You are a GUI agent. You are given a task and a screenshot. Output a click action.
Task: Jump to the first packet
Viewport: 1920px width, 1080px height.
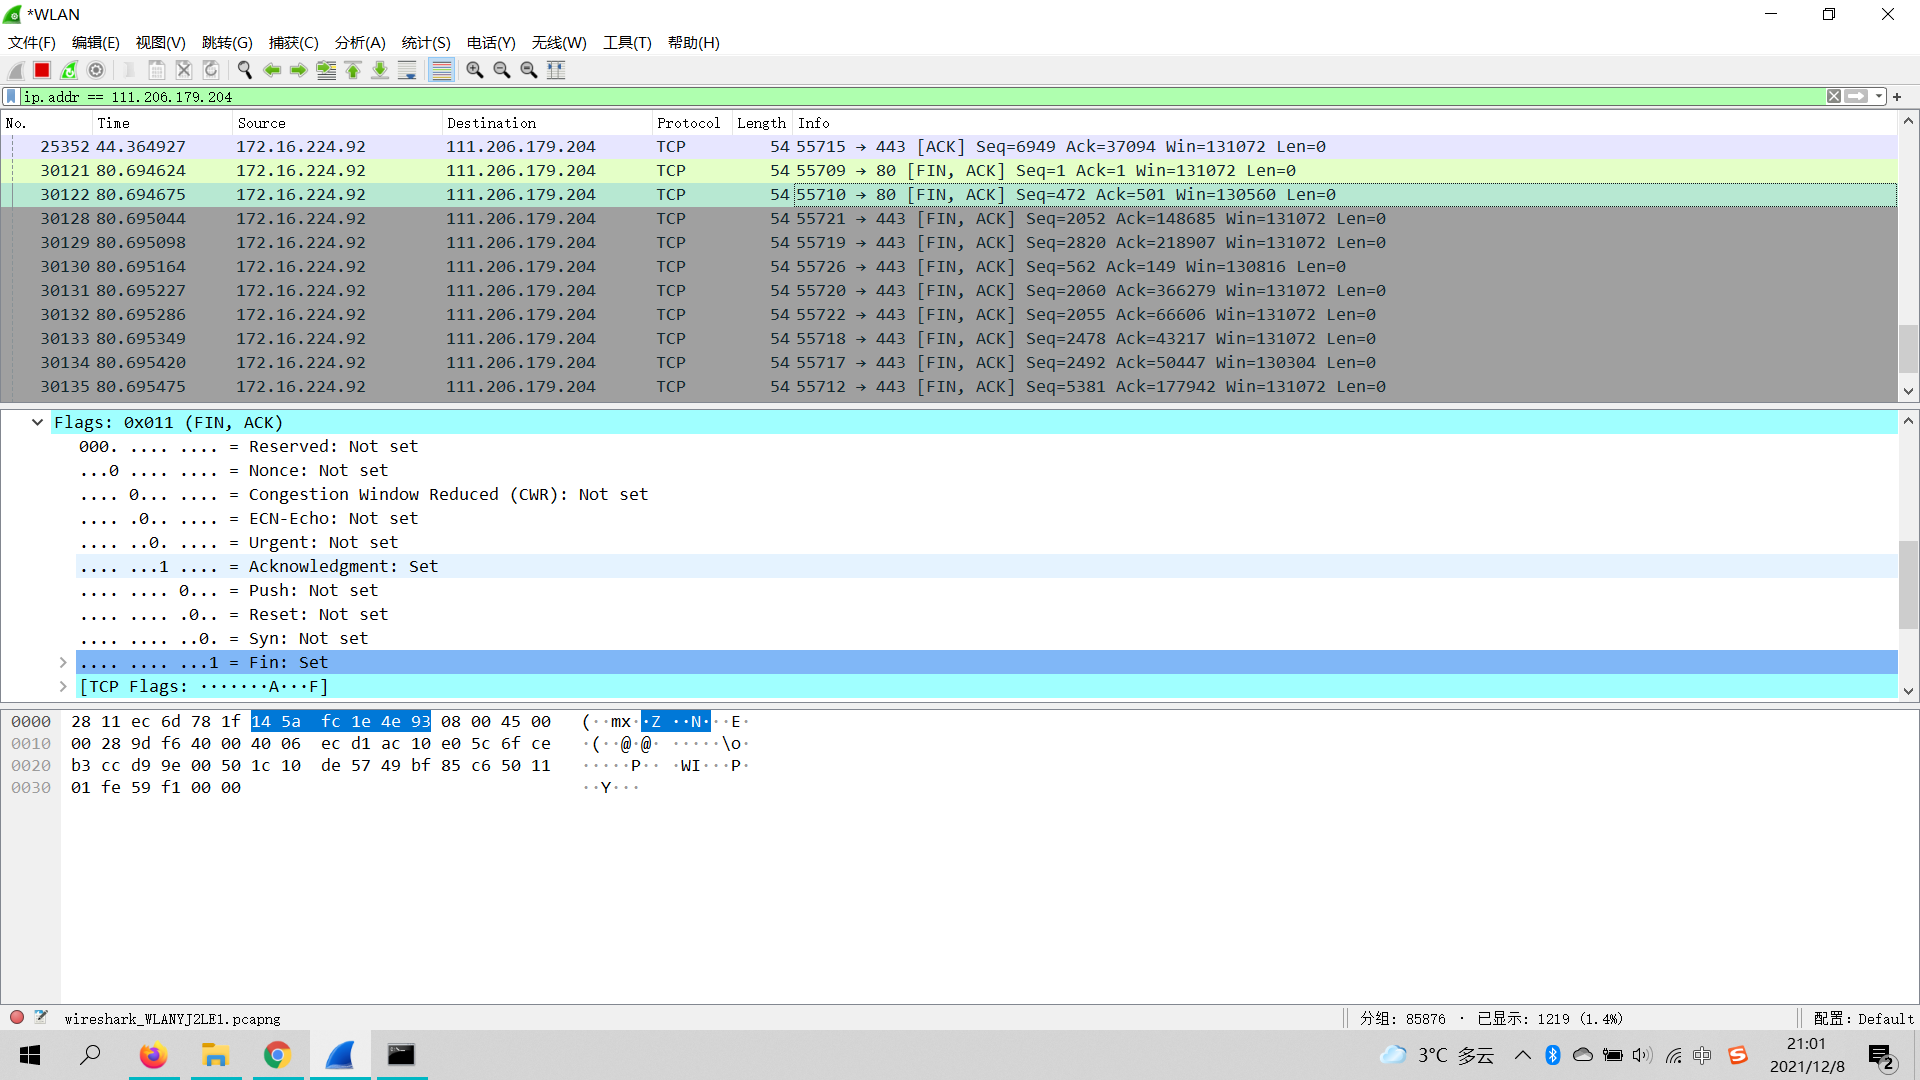point(353,70)
